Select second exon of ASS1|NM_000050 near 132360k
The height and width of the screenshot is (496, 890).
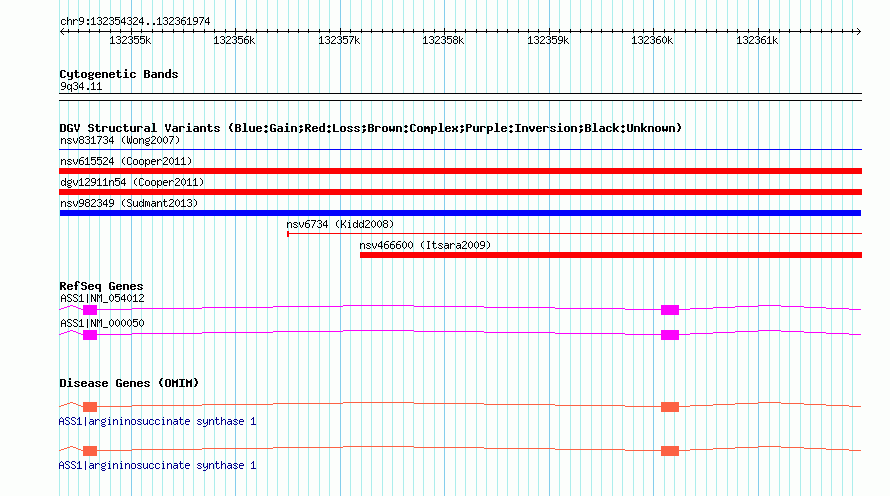tap(670, 335)
